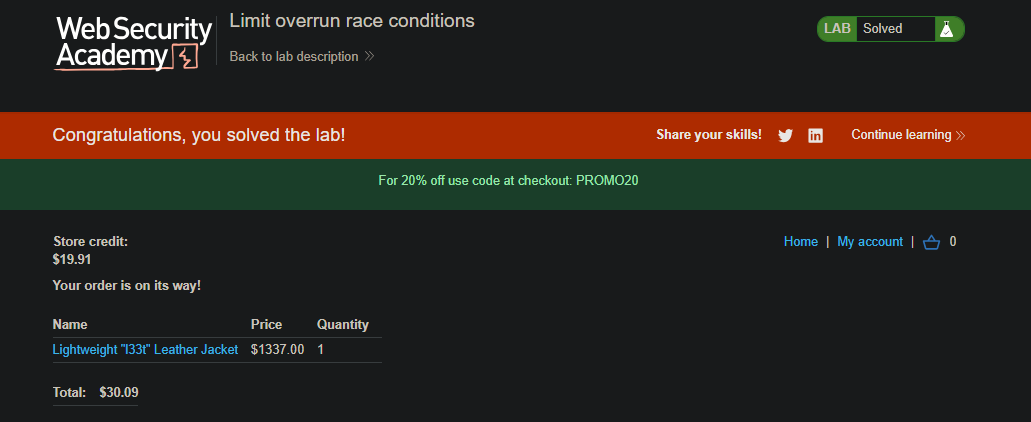Image resolution: width=1031 pixels, height=422 pixels.
Task: Click chevrons next to Continue learning
Action: point(961,135)
